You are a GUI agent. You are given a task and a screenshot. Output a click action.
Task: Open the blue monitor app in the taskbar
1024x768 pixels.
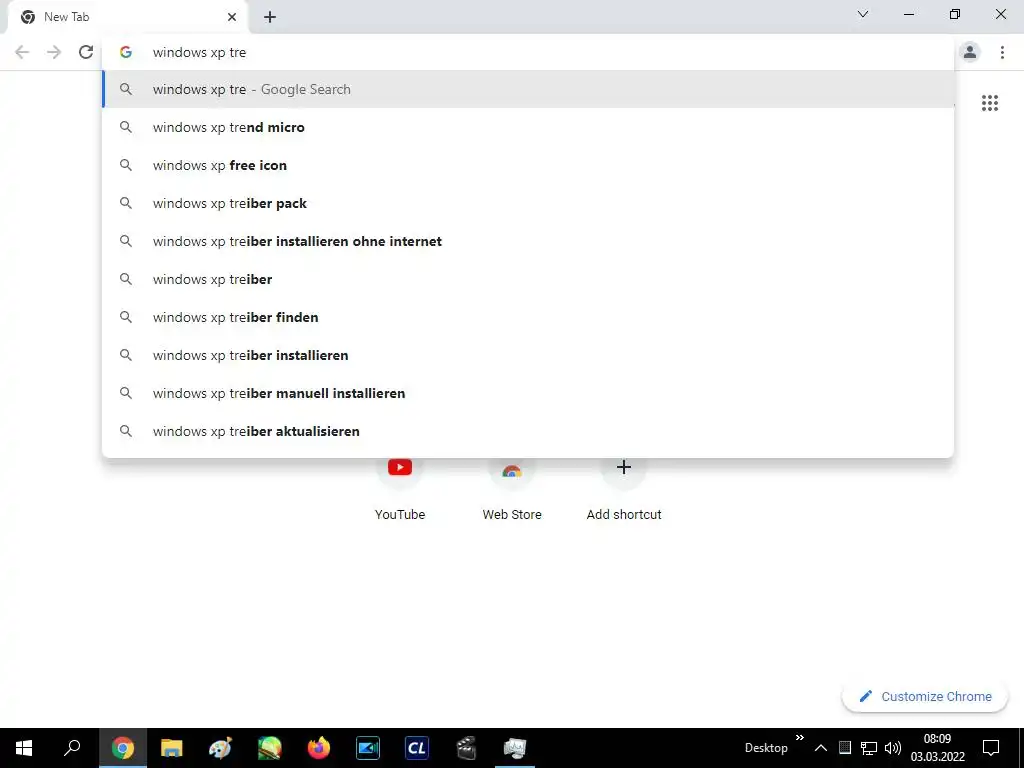click(368, 748)
